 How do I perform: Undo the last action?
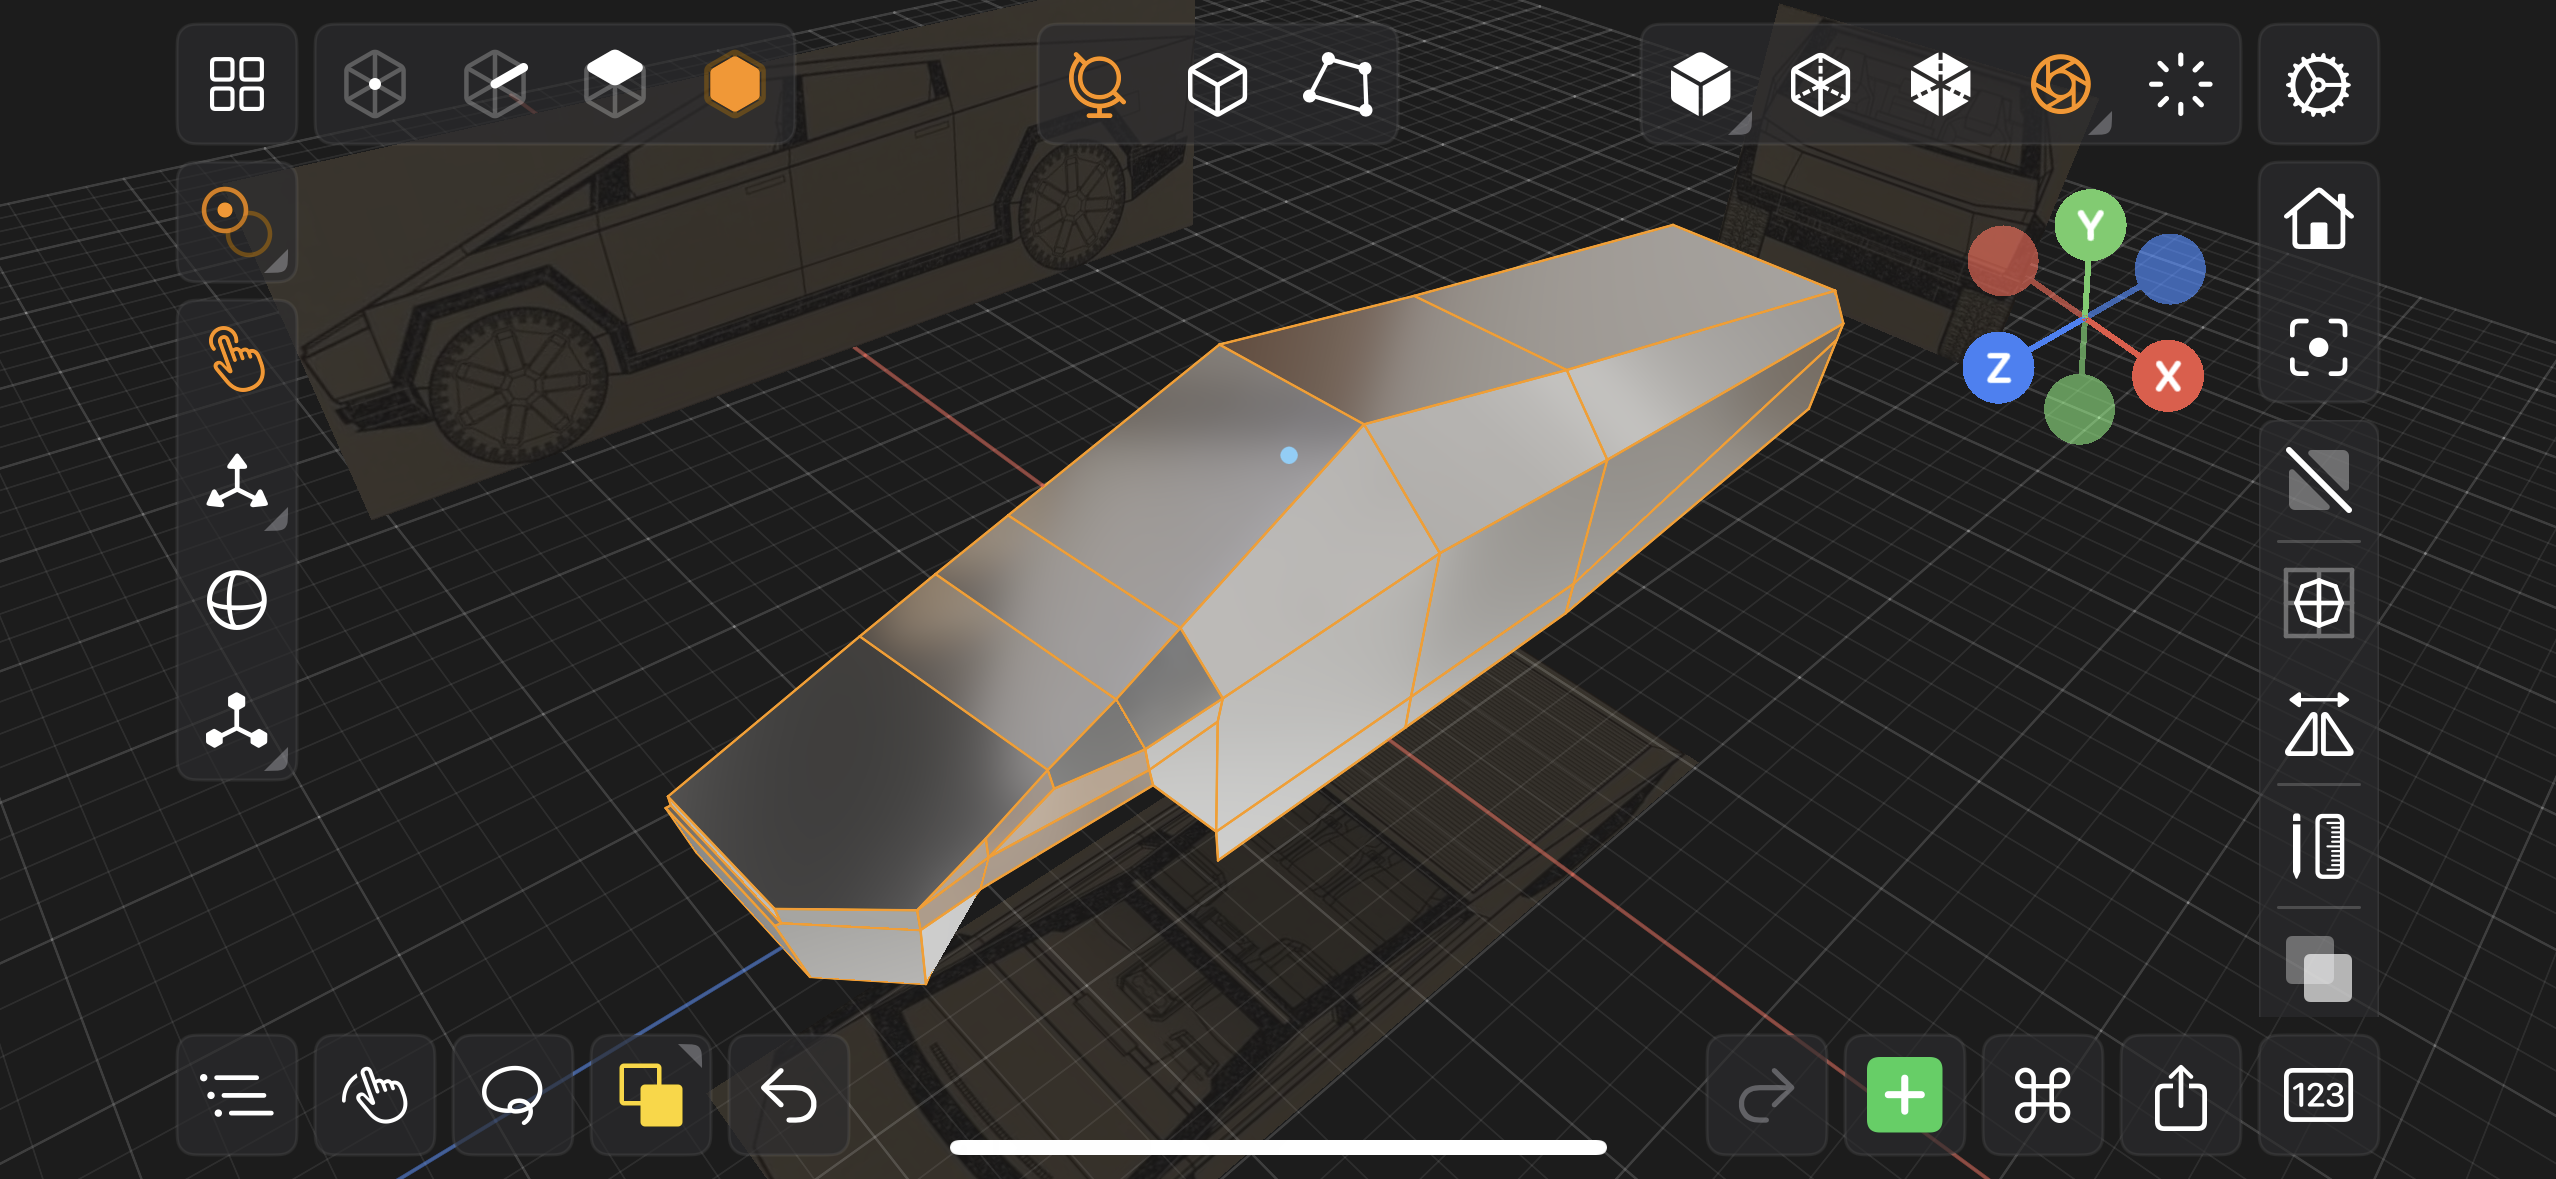point(789,1095)
